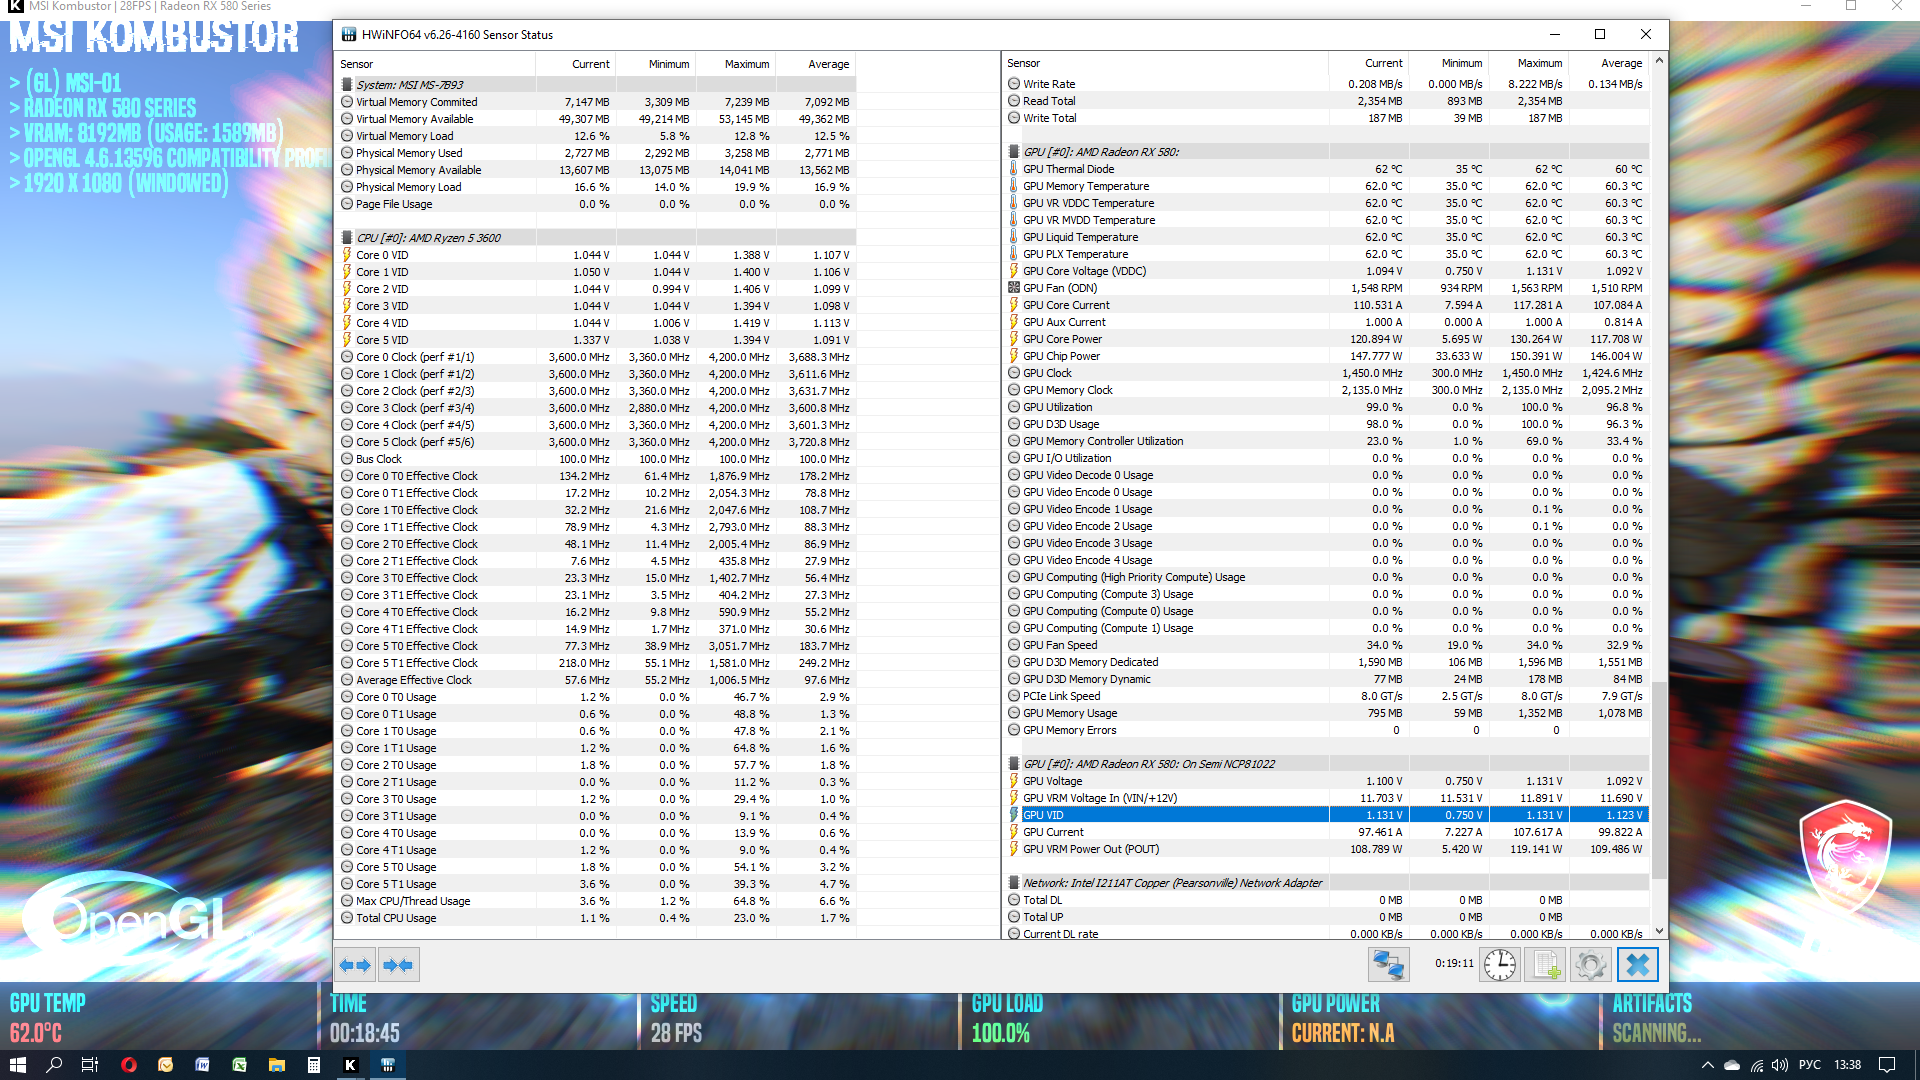Viewport: 1920px width, 1080px height.
Task: Open the Calculator icon in the taskbar
Action: 313,1065
